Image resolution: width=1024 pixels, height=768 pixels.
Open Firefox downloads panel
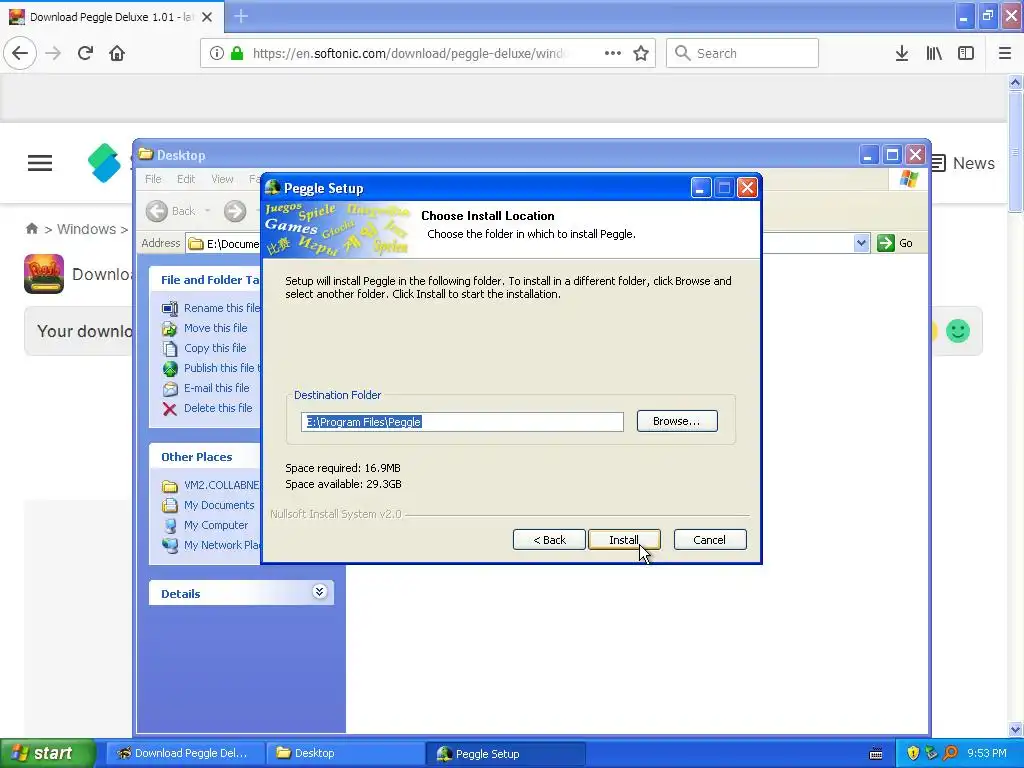(x=902, y=53)
